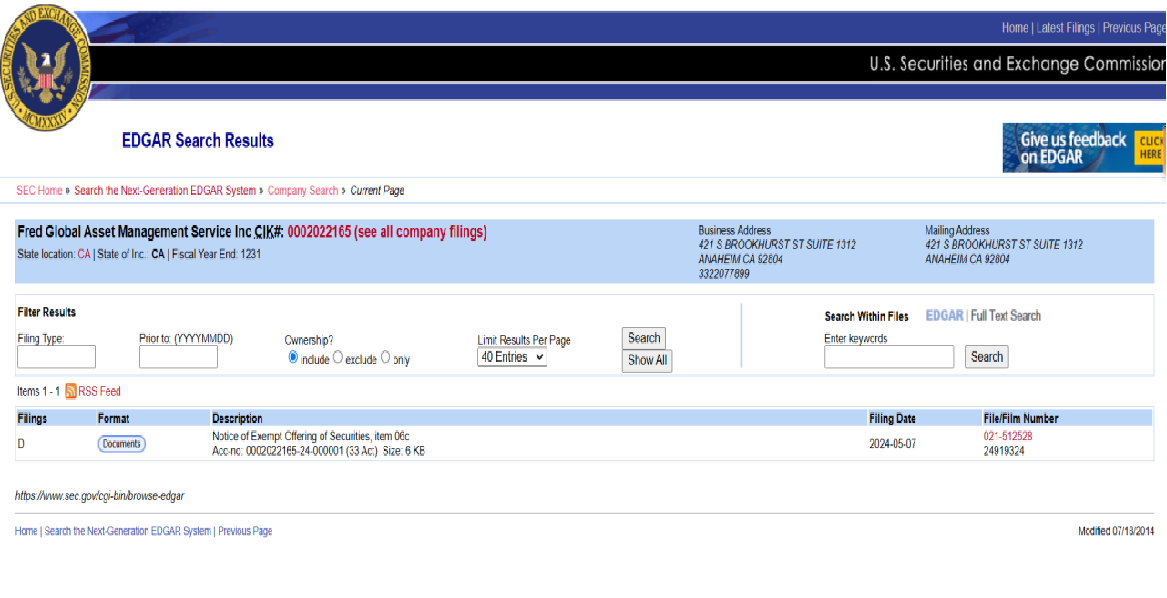Select the include ownership radio button
The image size is (1167, 598).
(x=293, y=358)
